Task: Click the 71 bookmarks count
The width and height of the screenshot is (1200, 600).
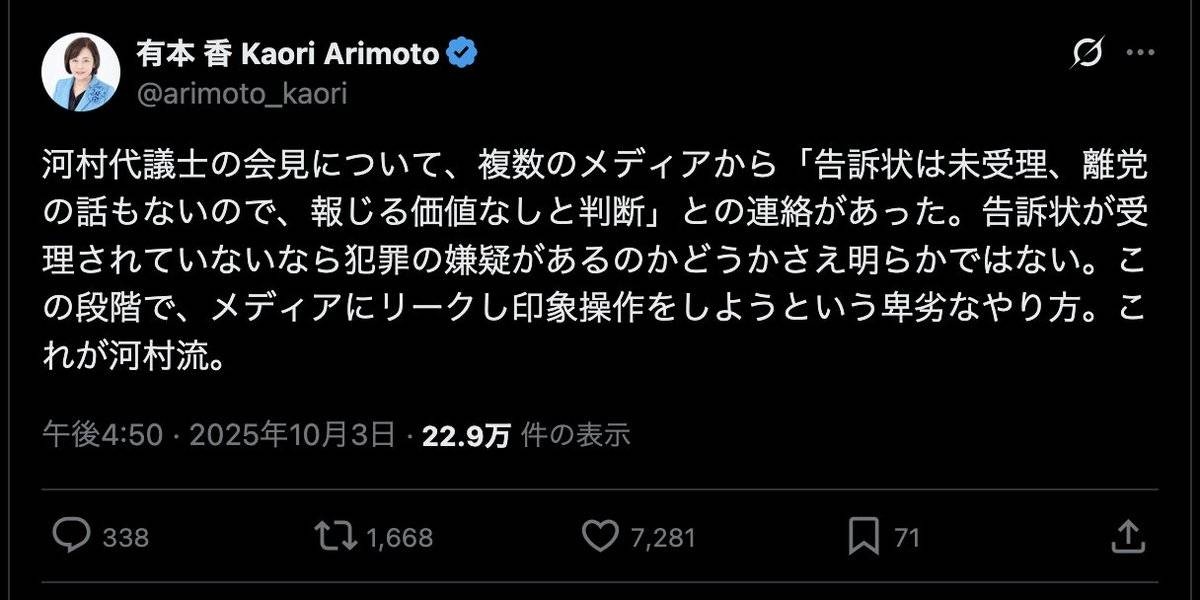Action: [906, 538]
